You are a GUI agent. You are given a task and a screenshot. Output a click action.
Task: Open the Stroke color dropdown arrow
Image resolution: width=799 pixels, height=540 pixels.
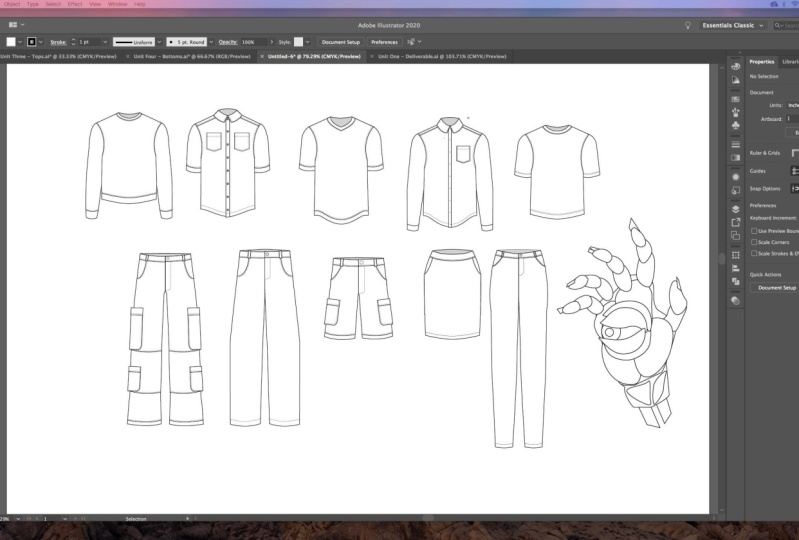[x=41, y=42]
